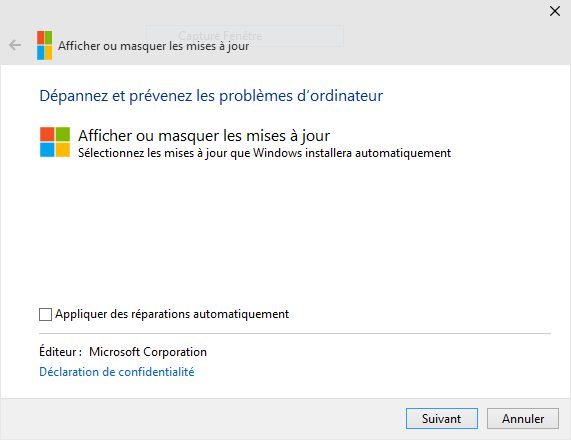
Task: Click the Suivant button
Action: tap(442, 419)
